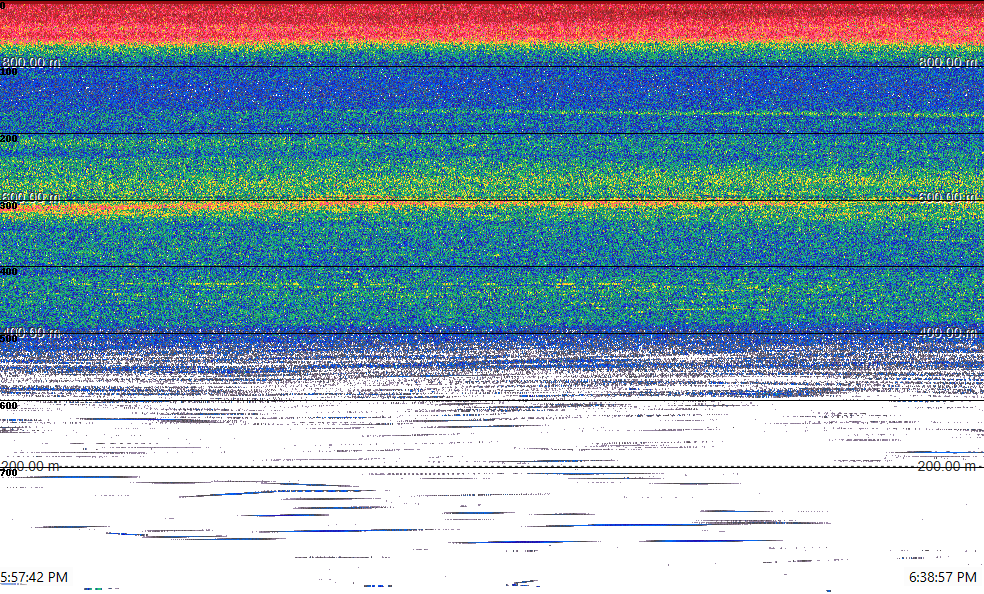Image resolution: width=984 pixels, height=594 pixels.
Task: Click the left-side 600.00 m range label
Action: (x=31, y=197)
